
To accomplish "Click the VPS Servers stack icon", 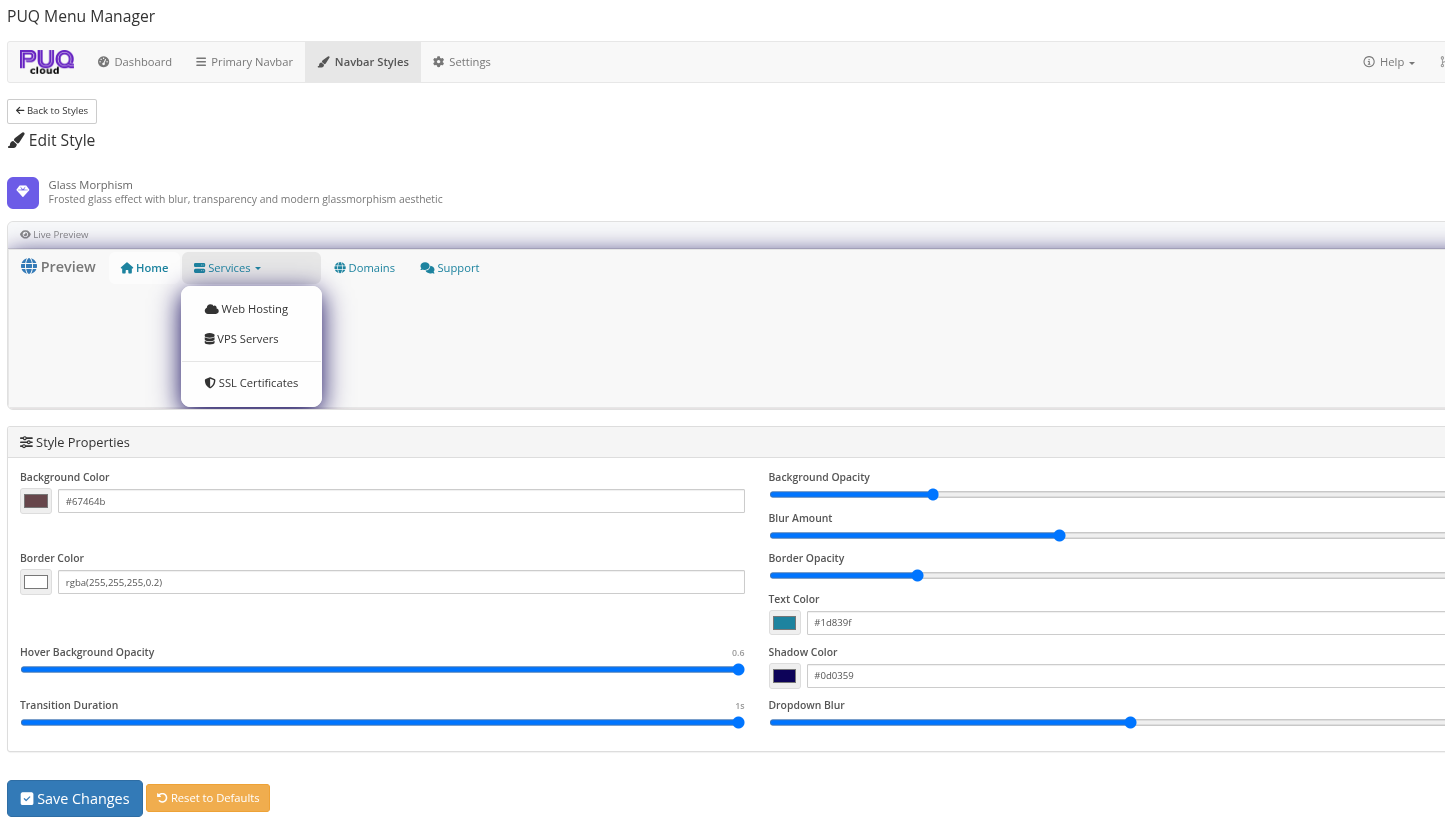I will coord(209,338).
